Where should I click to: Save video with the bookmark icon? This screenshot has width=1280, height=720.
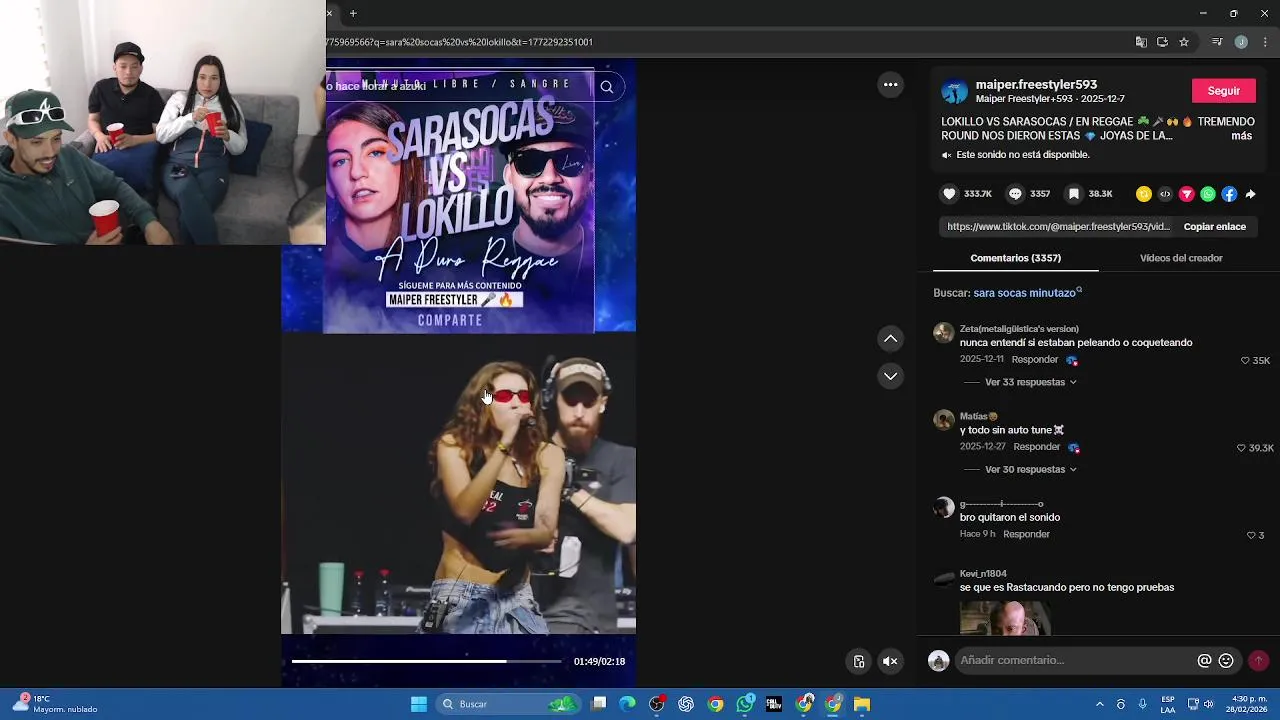tap(1073, 194)
